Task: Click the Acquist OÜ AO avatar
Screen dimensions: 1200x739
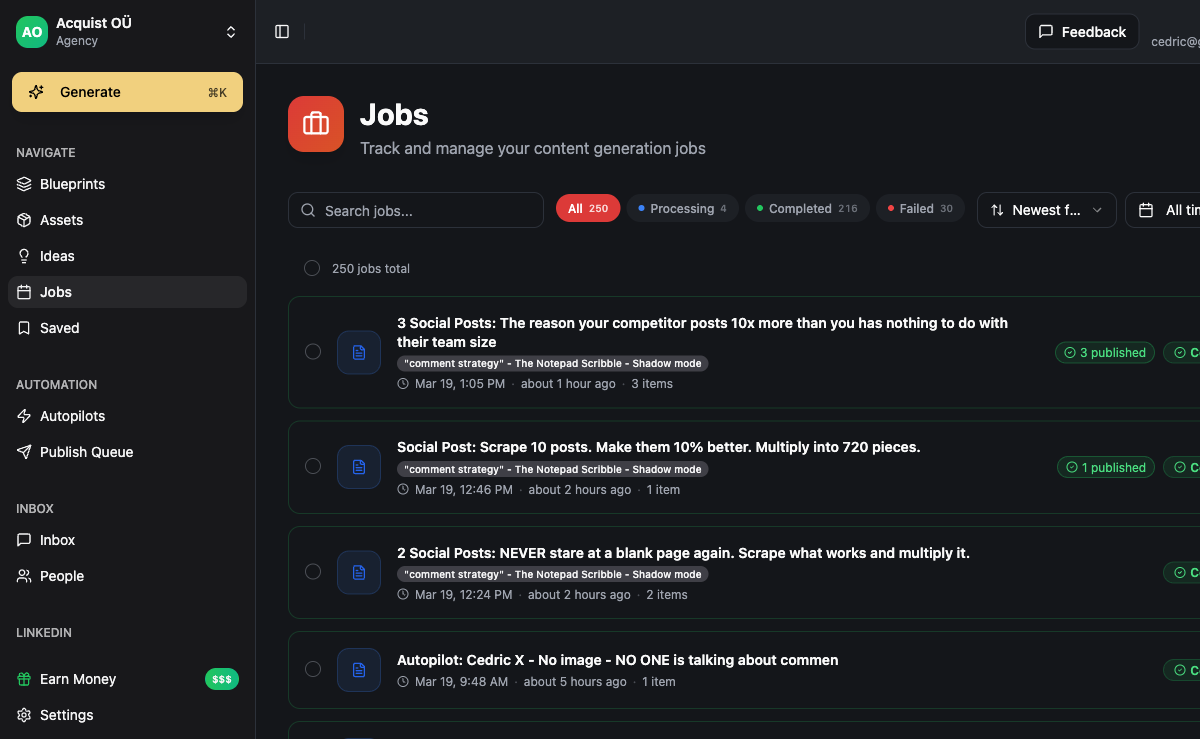Action: point(32,32)
